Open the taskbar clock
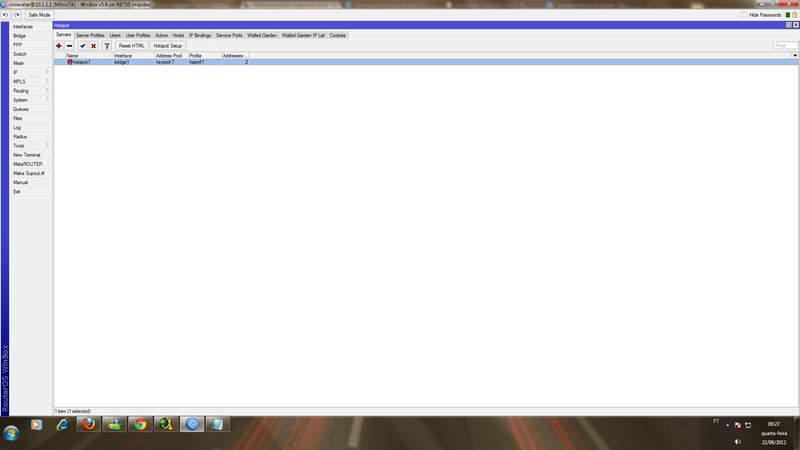Viewport: 800px width, 450px height. click(x=773, y=433)
